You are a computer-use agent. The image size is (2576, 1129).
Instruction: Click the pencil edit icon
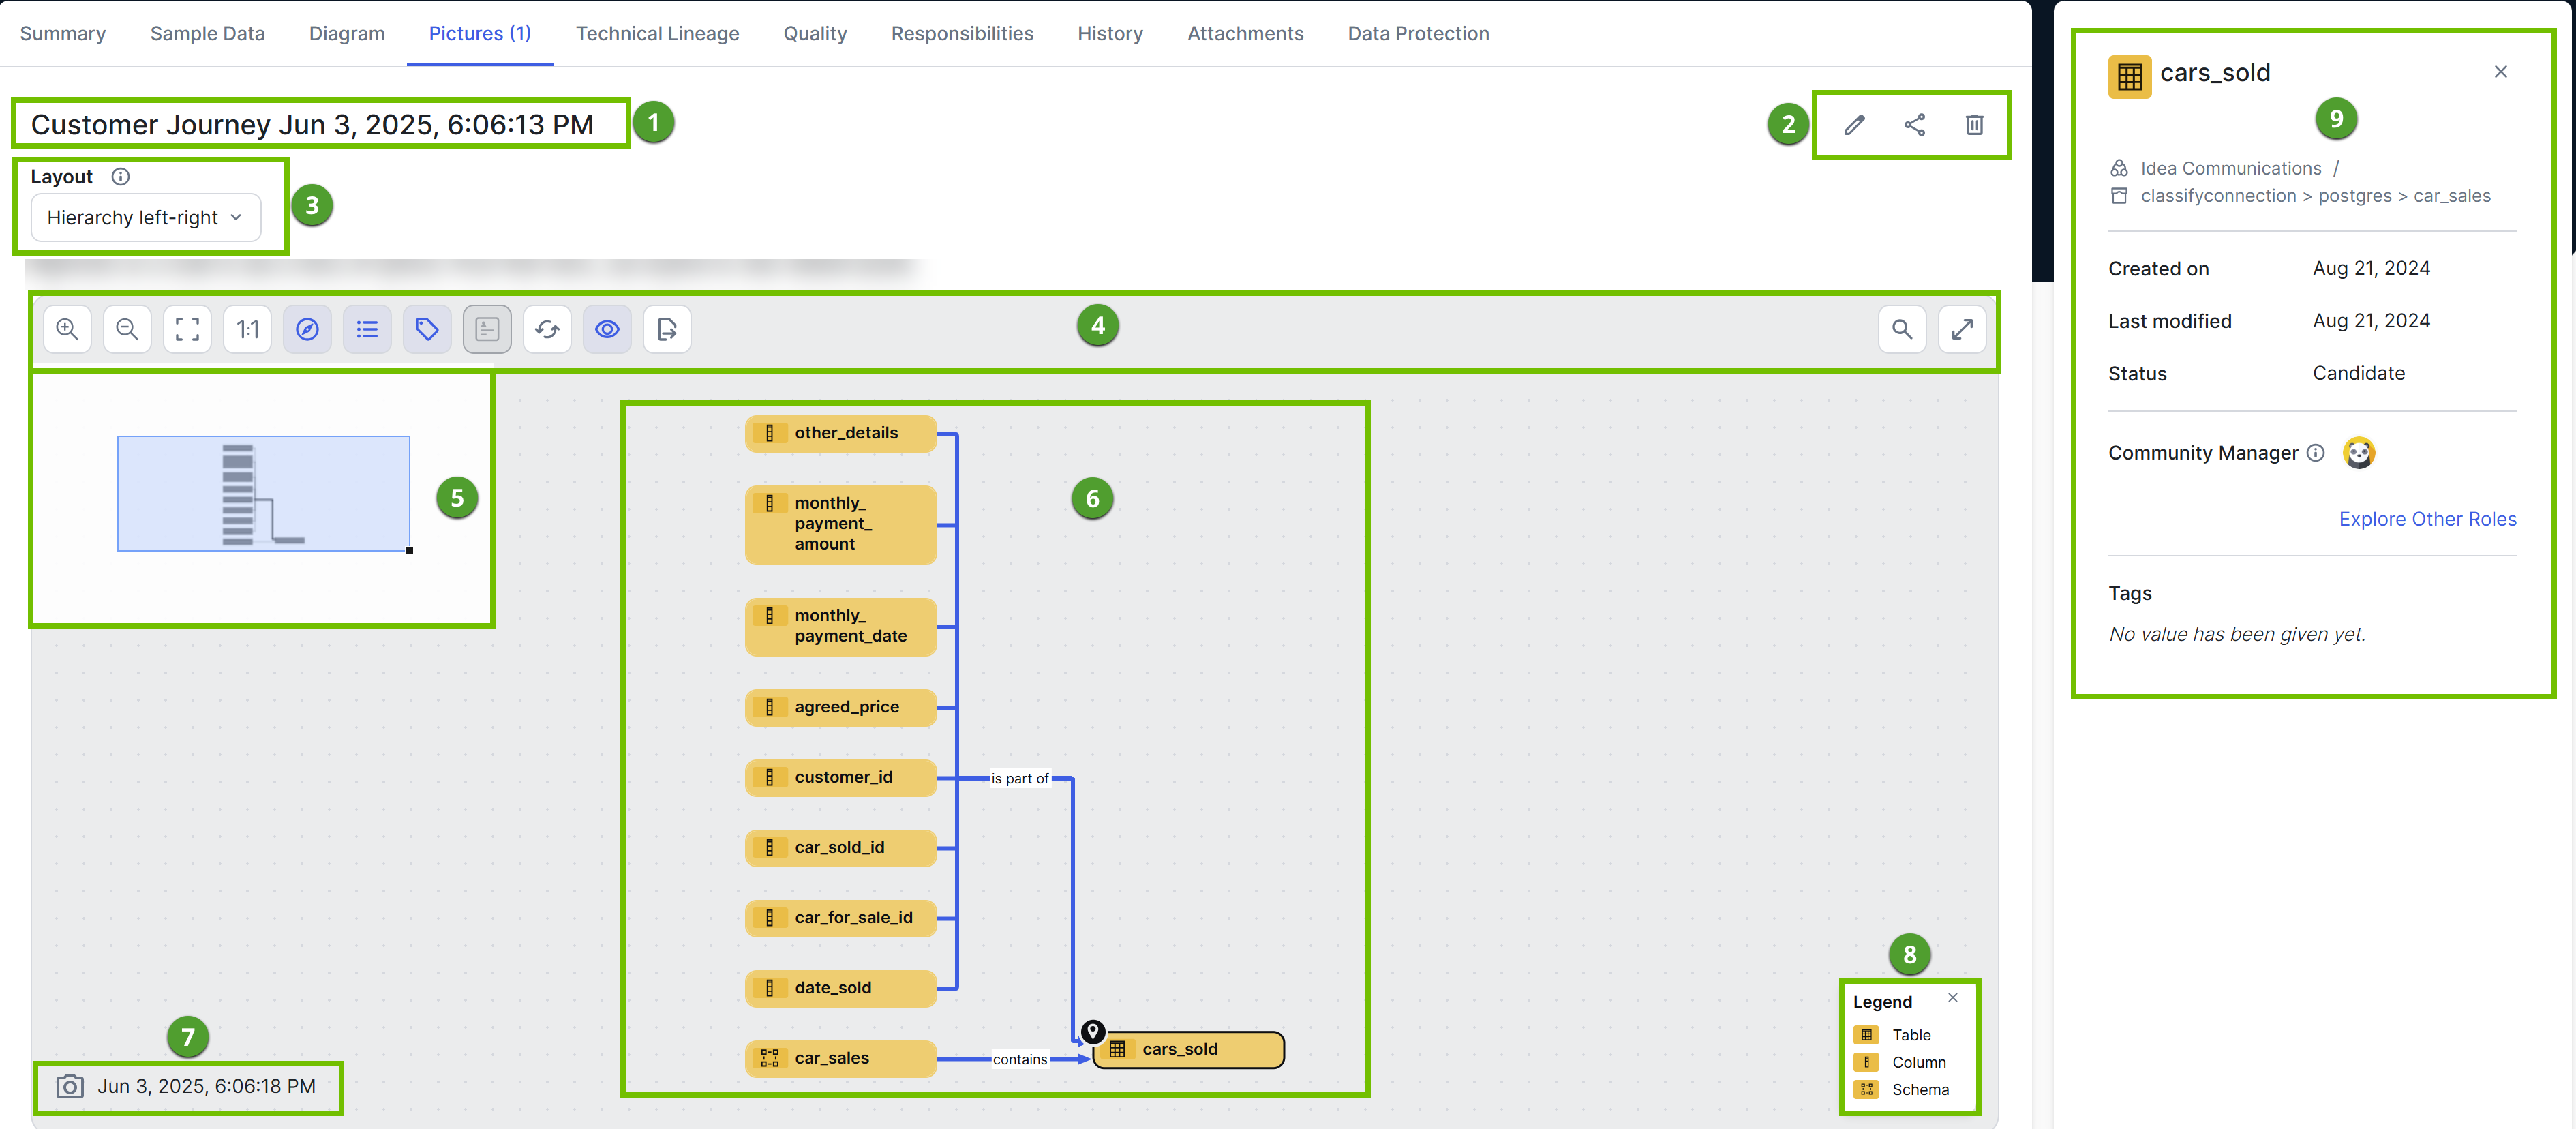pos(1854,125)
